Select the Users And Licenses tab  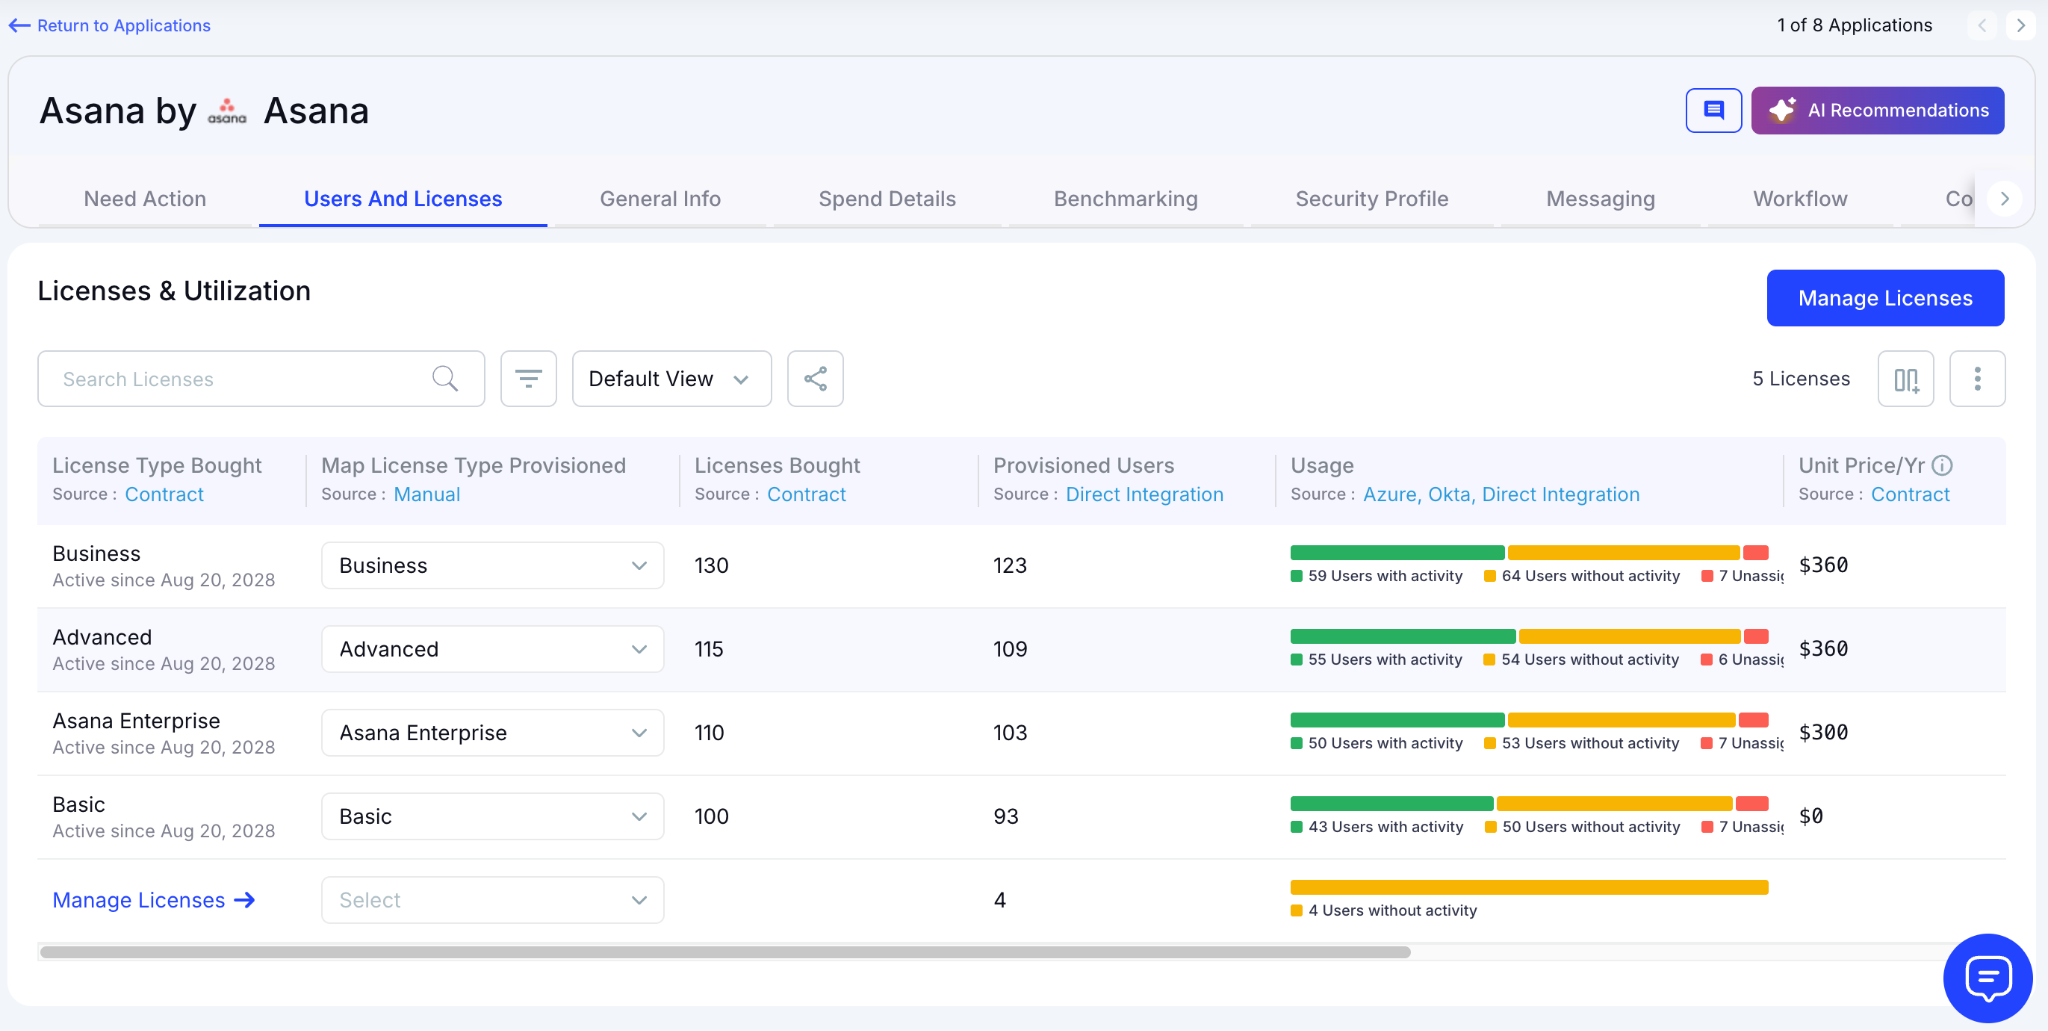pyautogui.click(x=403, y=199)
